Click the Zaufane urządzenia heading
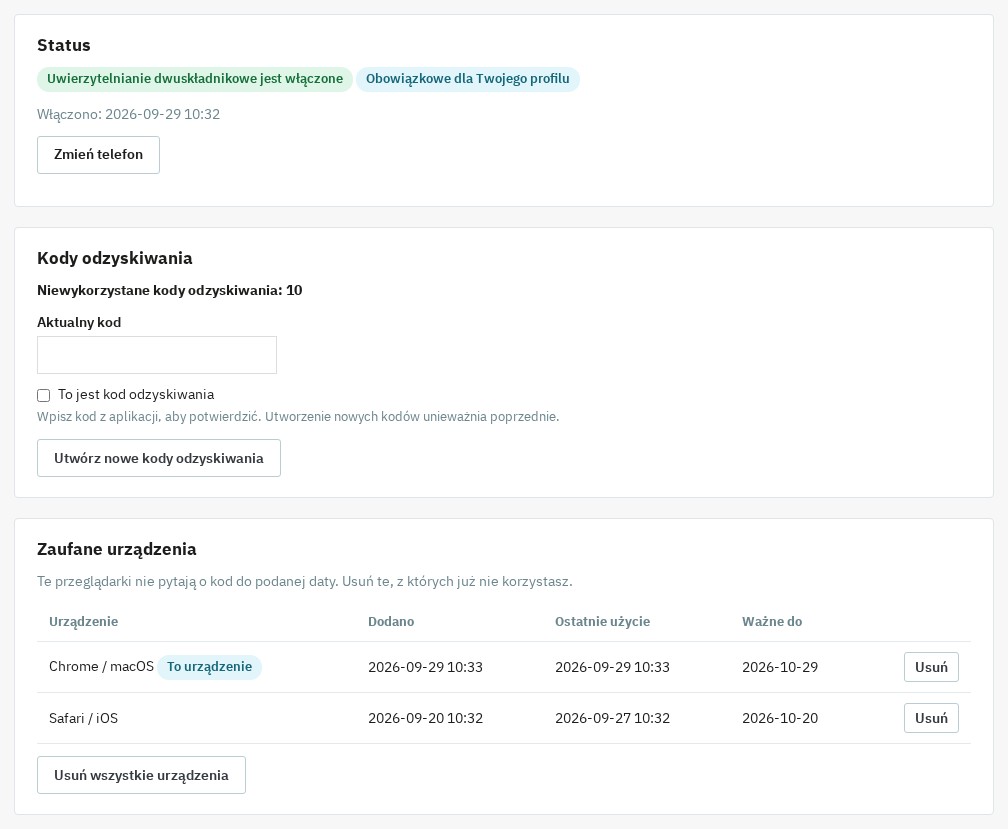The width and height of the screenshot is (1008, 829). 116,549
